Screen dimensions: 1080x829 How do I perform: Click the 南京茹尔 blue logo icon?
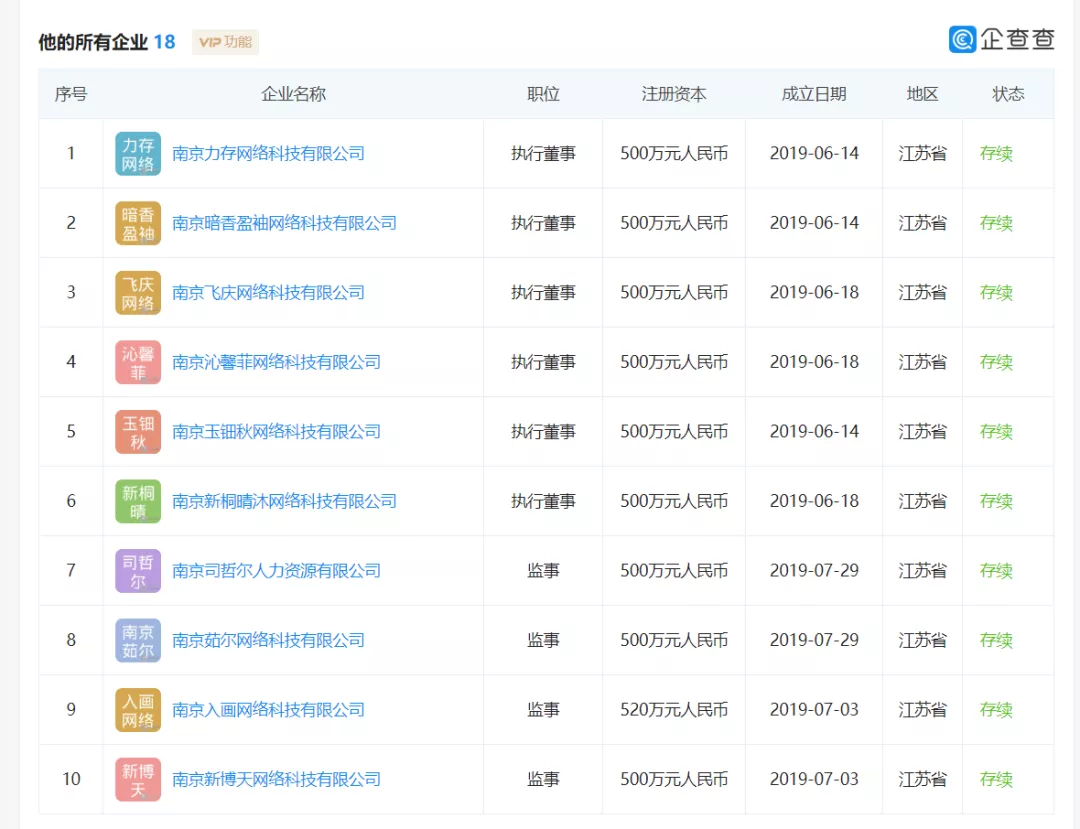point(137,640)
